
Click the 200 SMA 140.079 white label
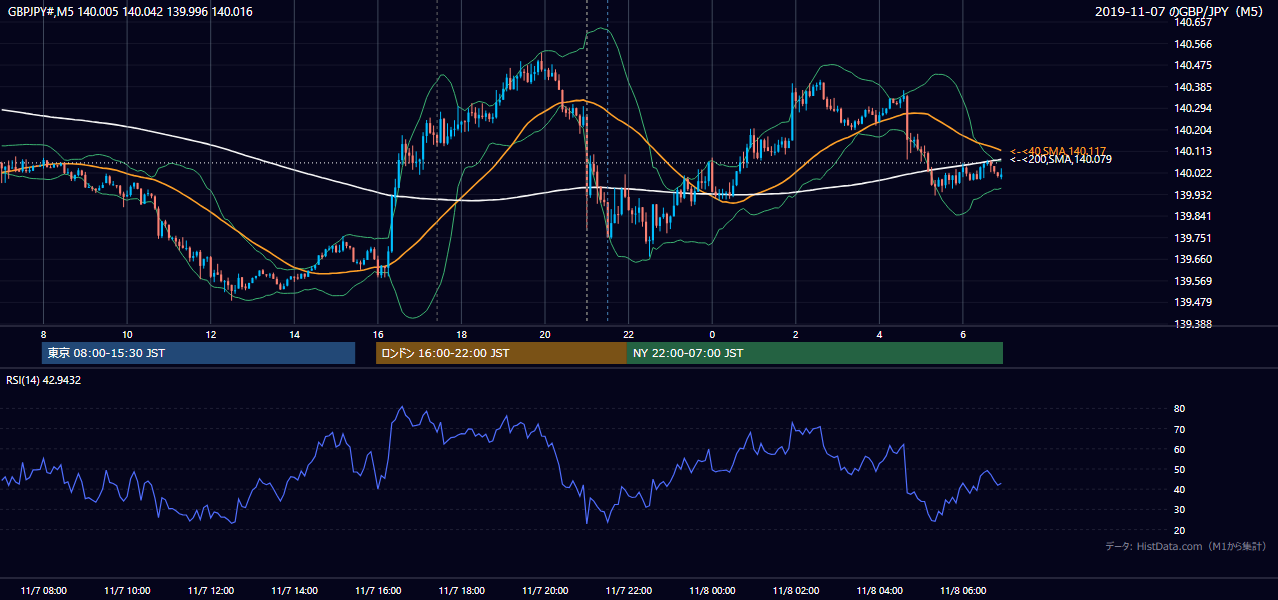[1060, 159]
